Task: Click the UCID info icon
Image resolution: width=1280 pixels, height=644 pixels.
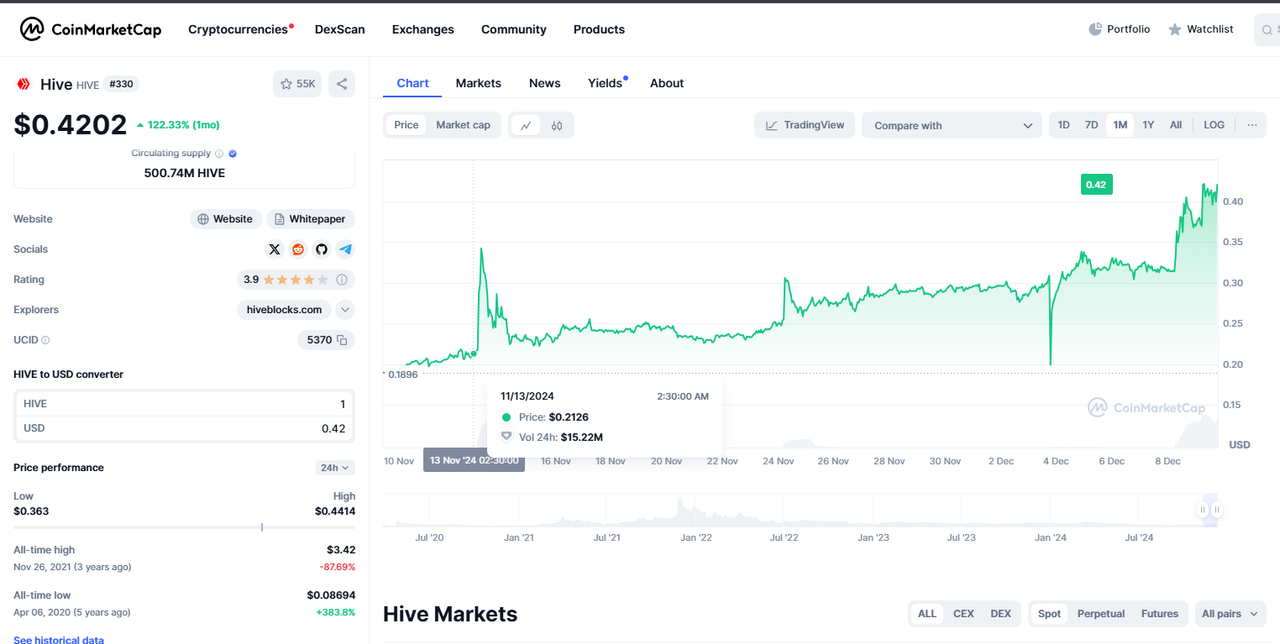Action: (45, 340)
